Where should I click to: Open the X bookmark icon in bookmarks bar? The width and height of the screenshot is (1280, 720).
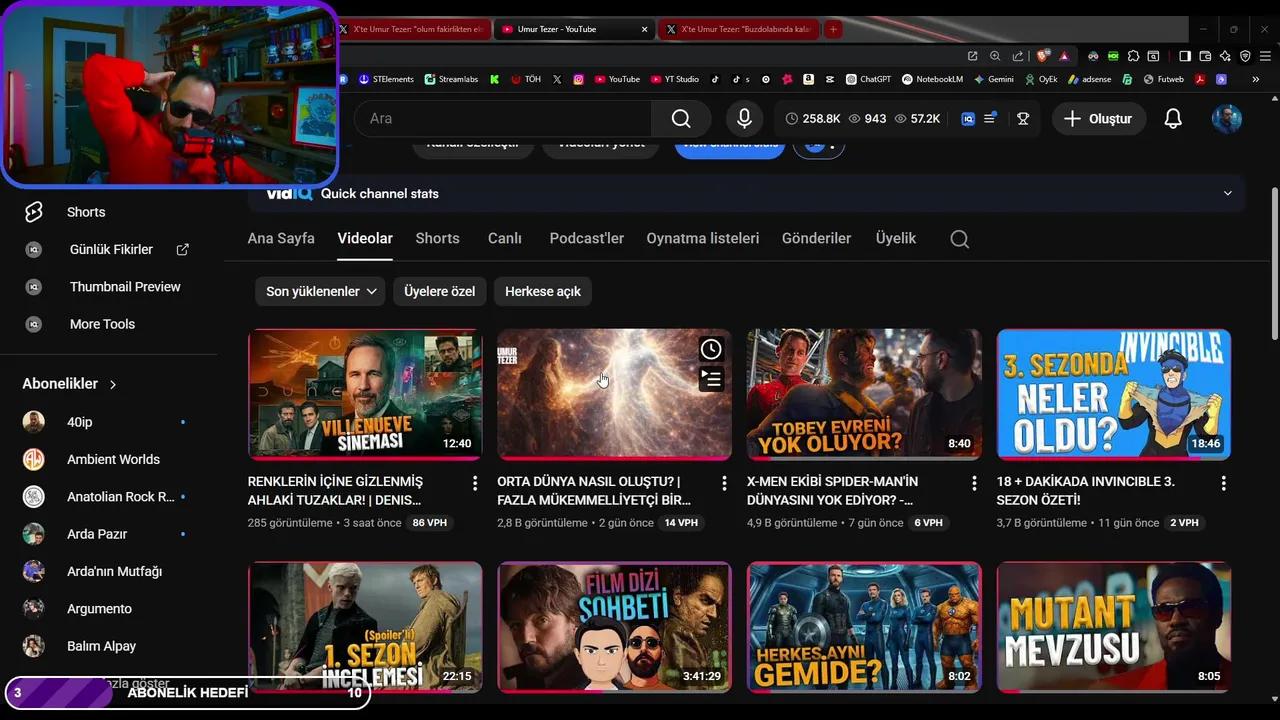pos(557,79)
